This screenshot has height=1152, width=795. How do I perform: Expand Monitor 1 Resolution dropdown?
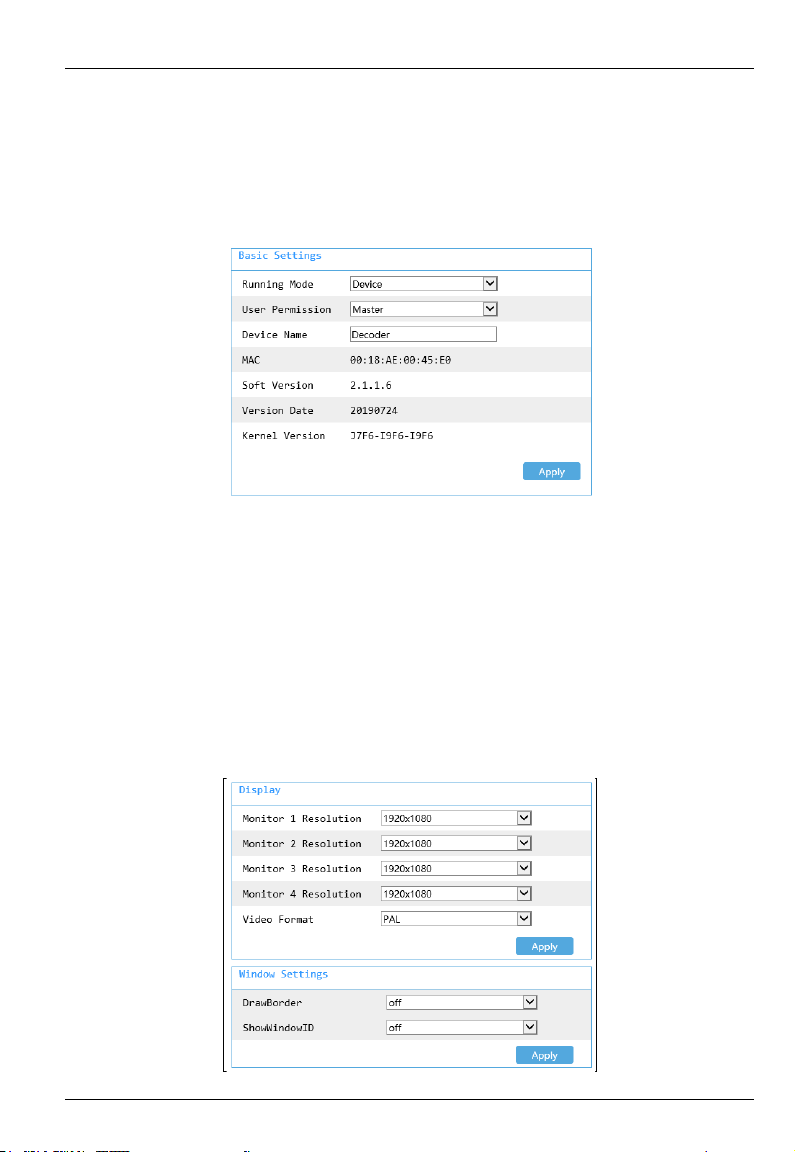(456, 818)
